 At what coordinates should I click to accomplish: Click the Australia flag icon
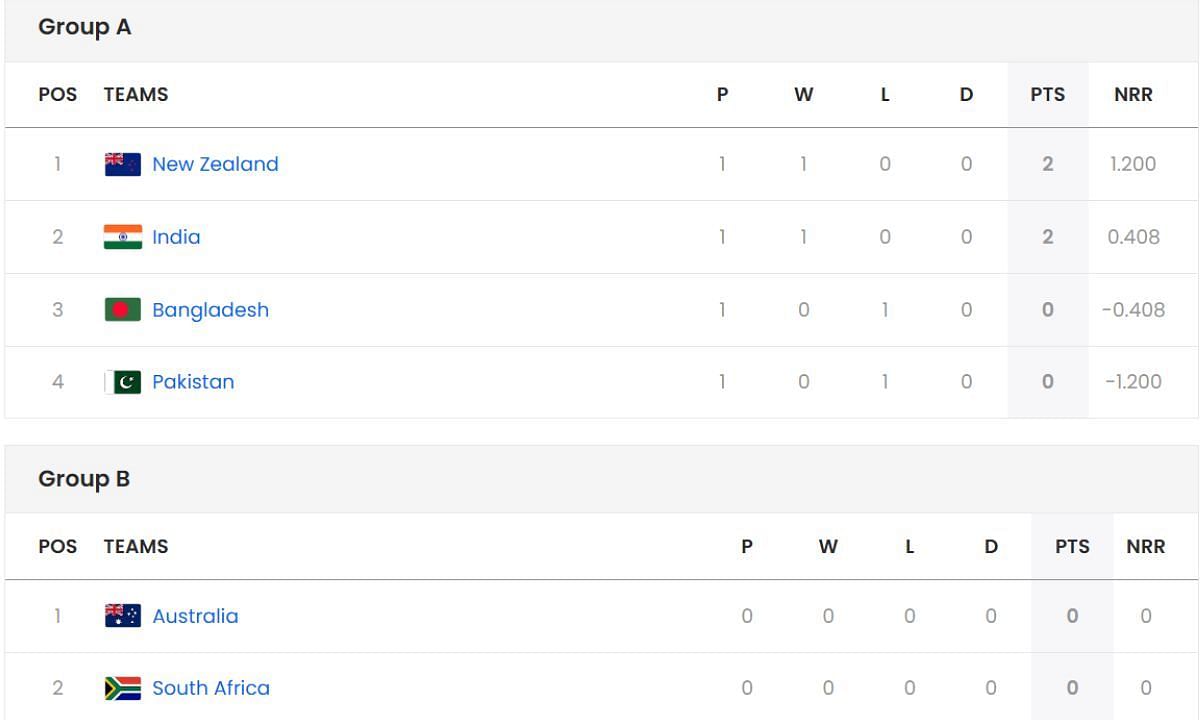(123, 616)
